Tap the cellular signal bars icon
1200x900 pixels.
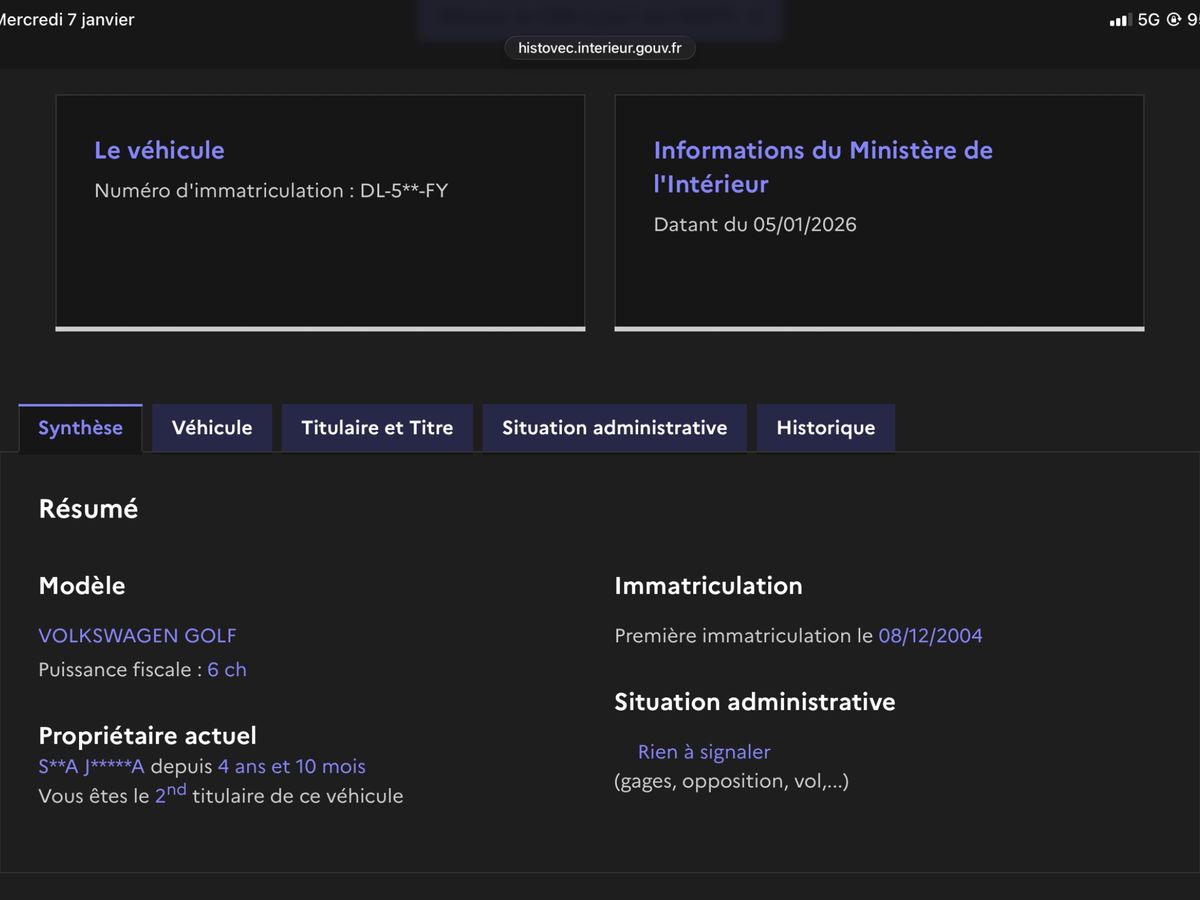click(x=1120, y=20)
